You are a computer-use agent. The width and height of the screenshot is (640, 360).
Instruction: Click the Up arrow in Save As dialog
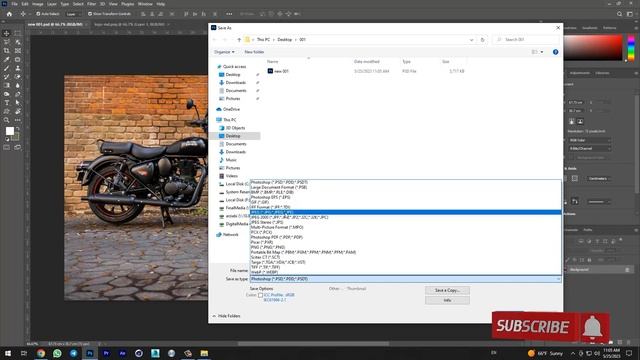tap(239, 40)
